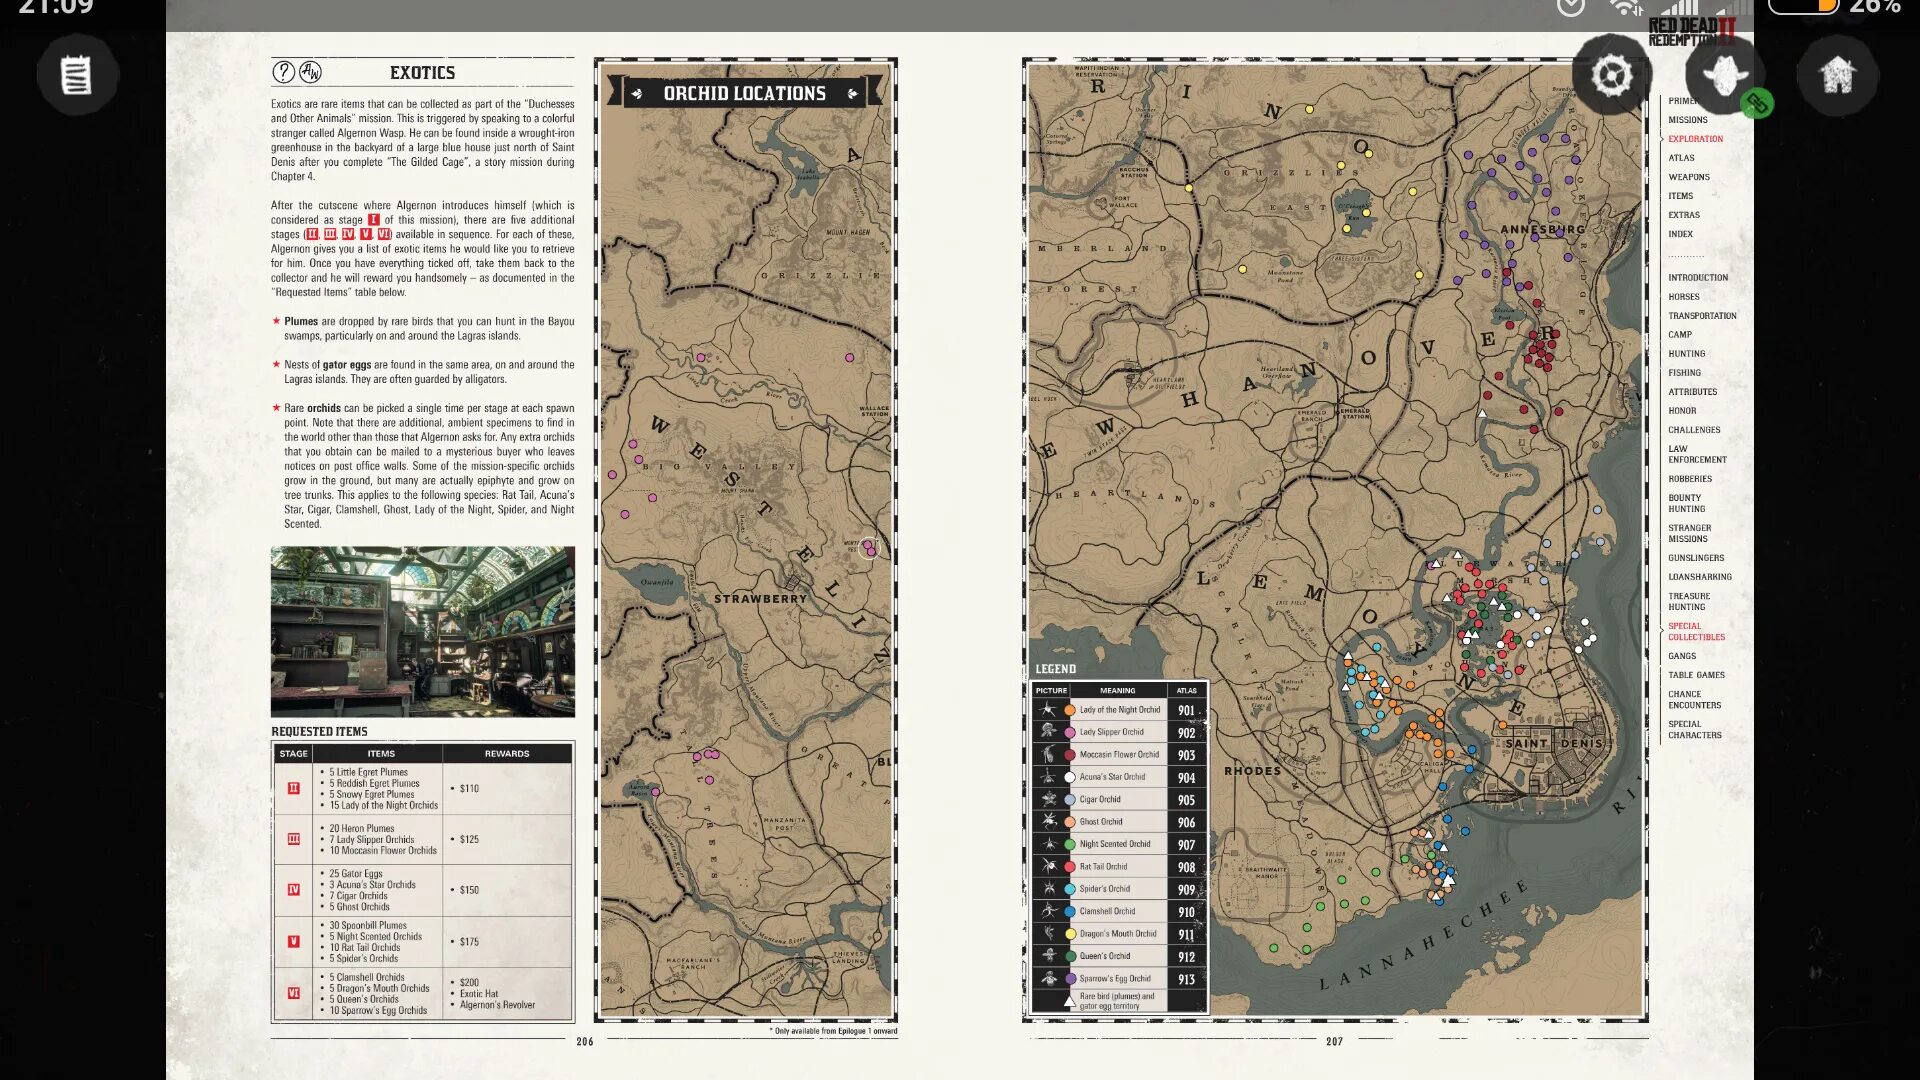The width and height of the screenshot is (1920, 1080).
Task: Open the Special Characters section link
Action: click(x=1694, y=730)
